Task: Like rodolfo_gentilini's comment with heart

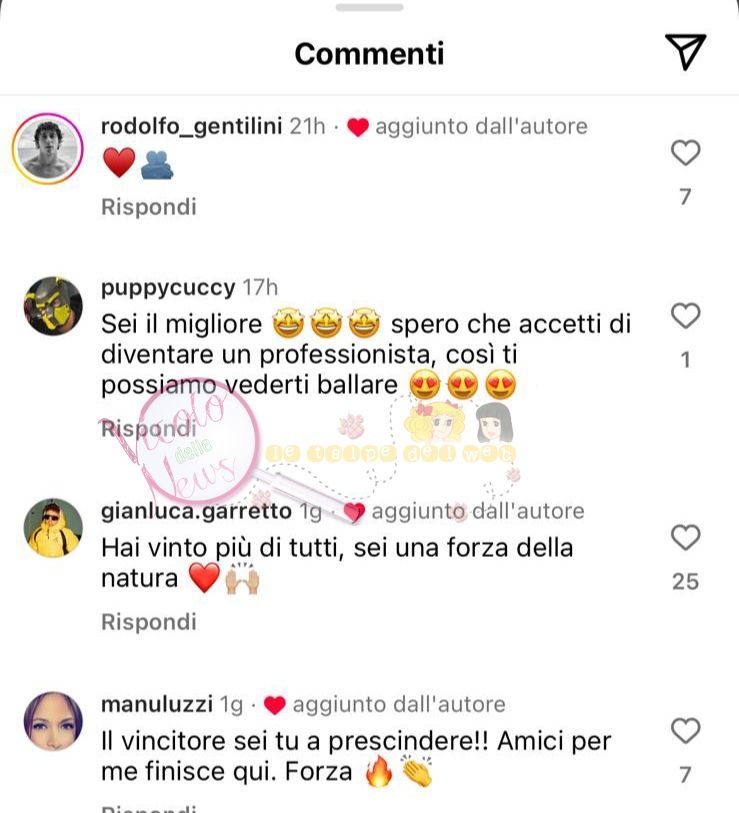Action: [686, 152]
